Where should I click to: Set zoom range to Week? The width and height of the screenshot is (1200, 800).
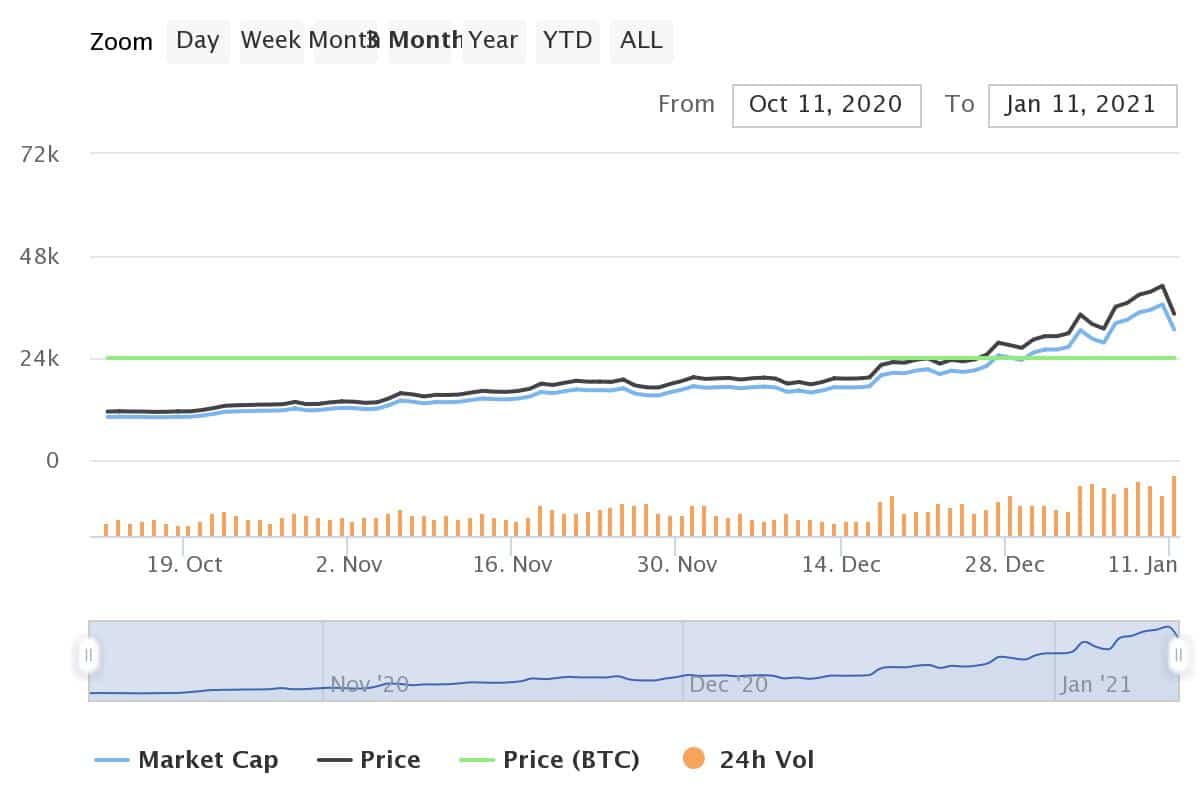click(x=271, y=41)
